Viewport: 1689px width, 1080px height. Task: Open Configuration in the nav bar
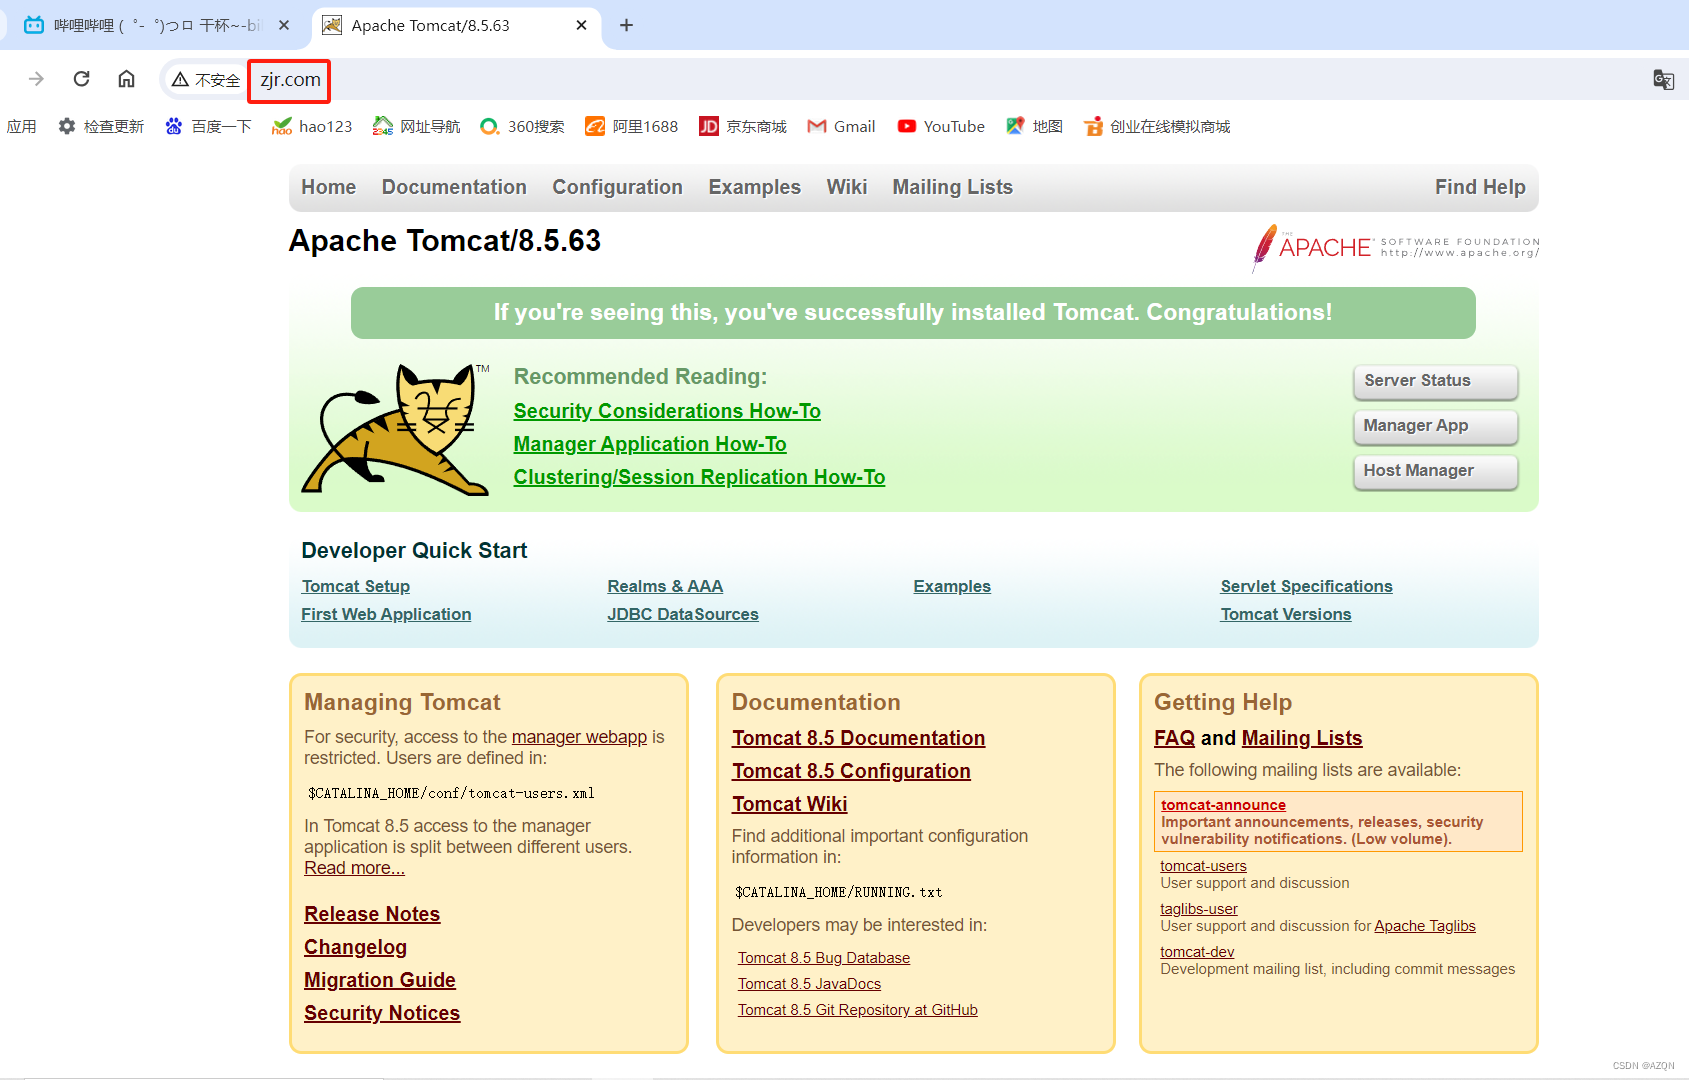pyautogui.click(x=617, y=187)
